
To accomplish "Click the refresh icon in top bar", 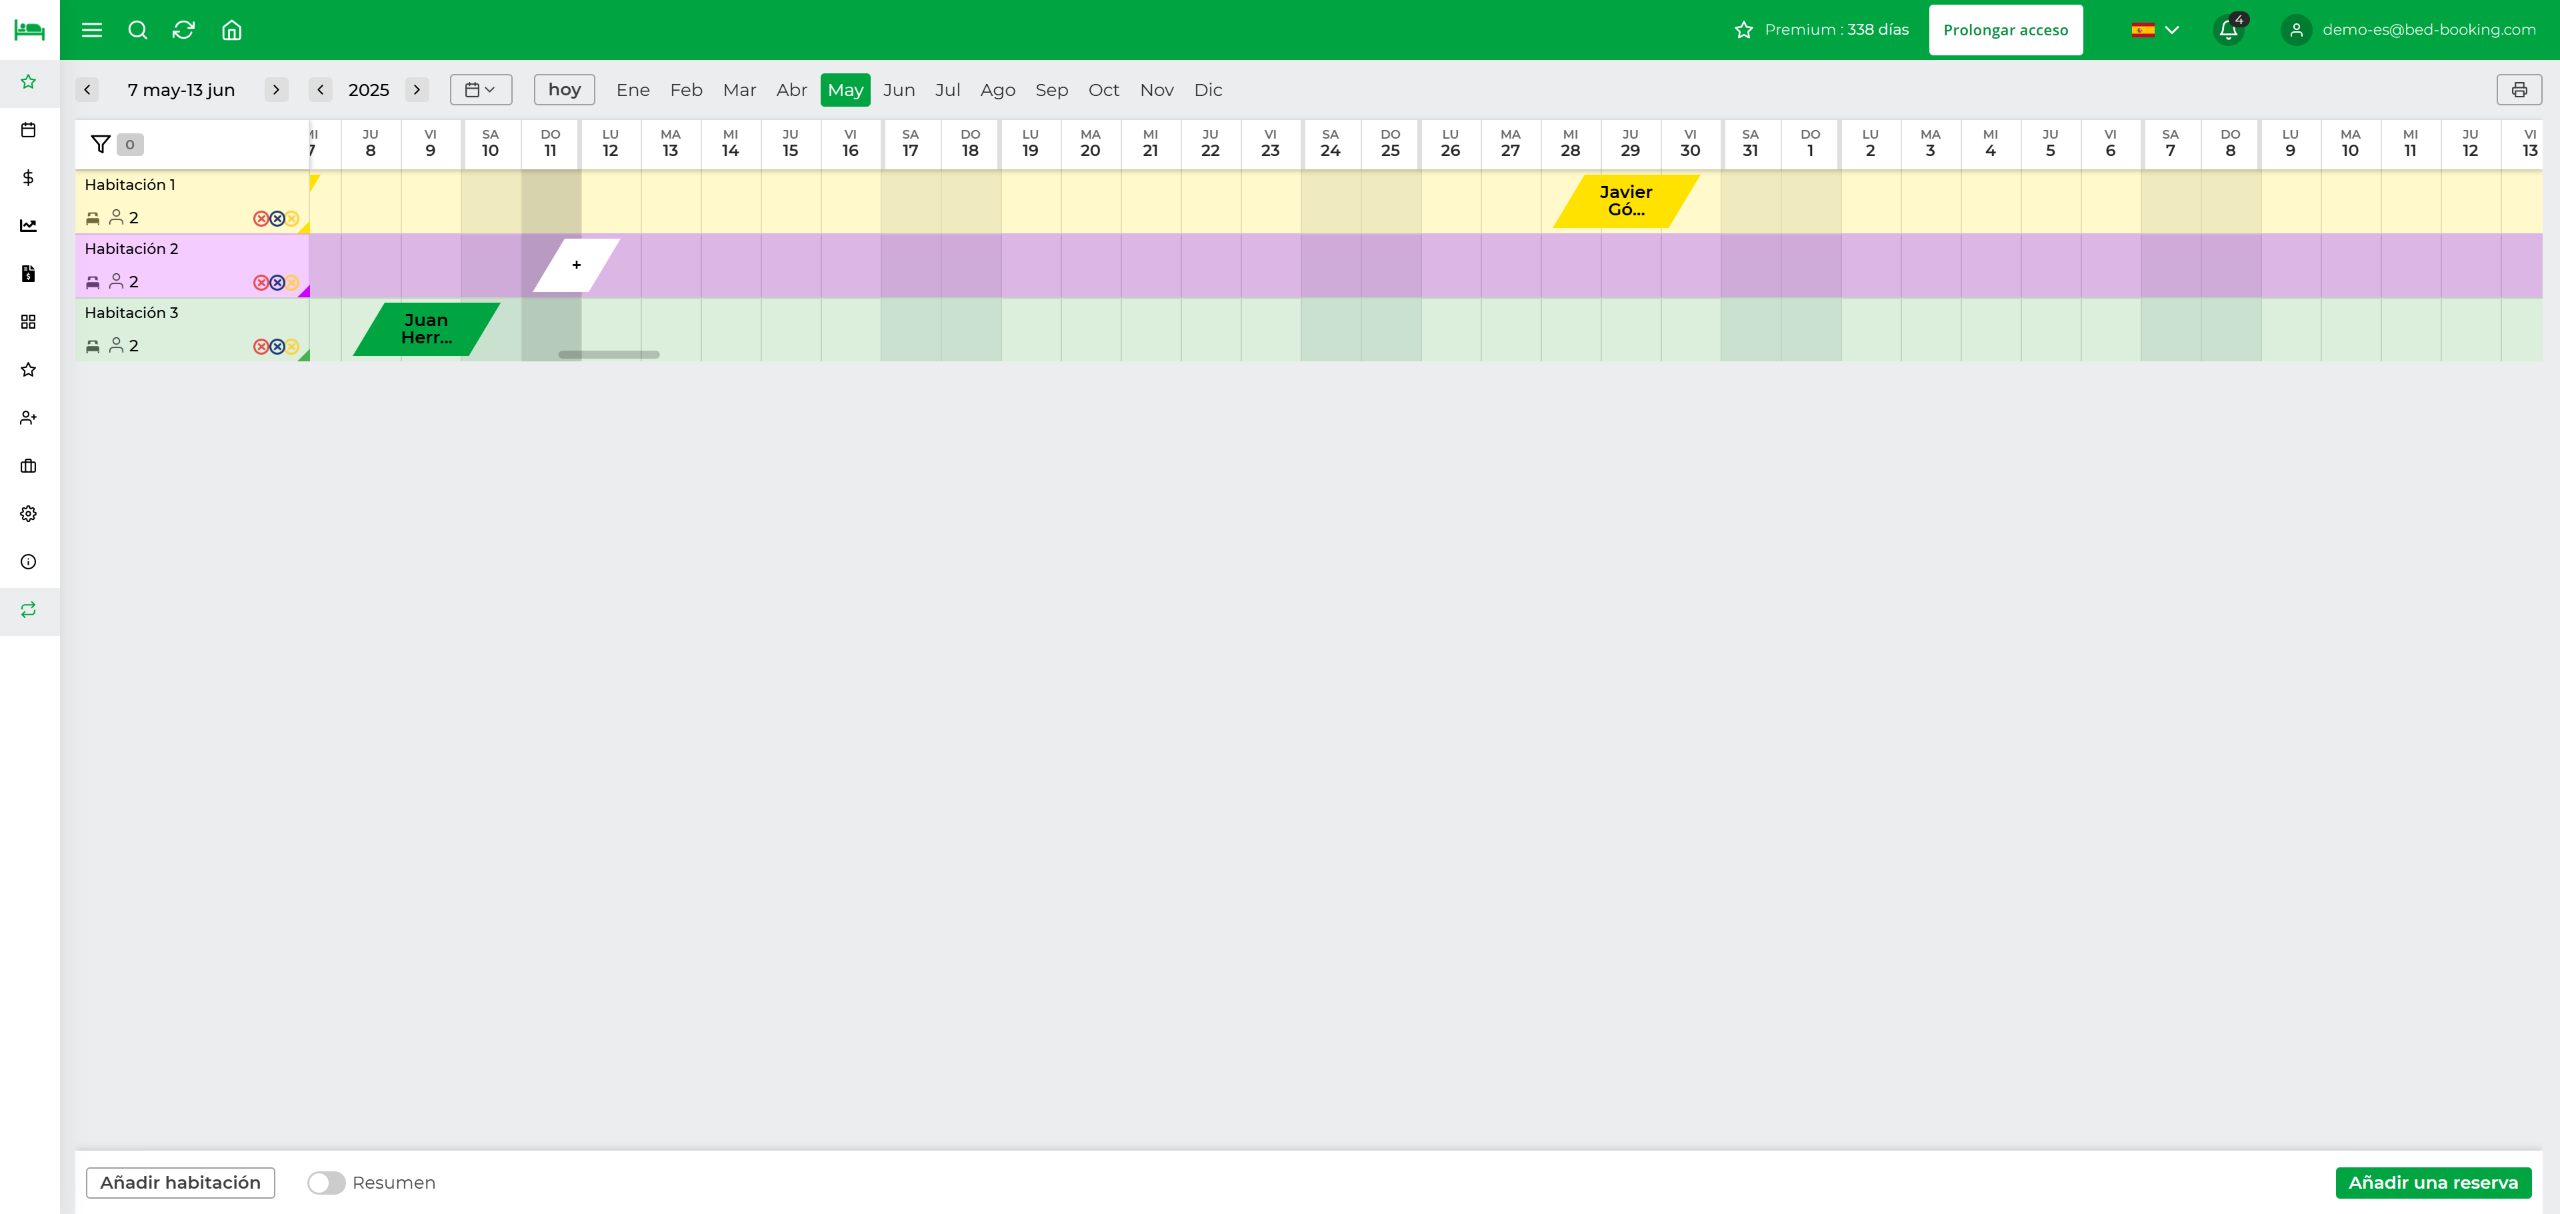I will (184, 30).
